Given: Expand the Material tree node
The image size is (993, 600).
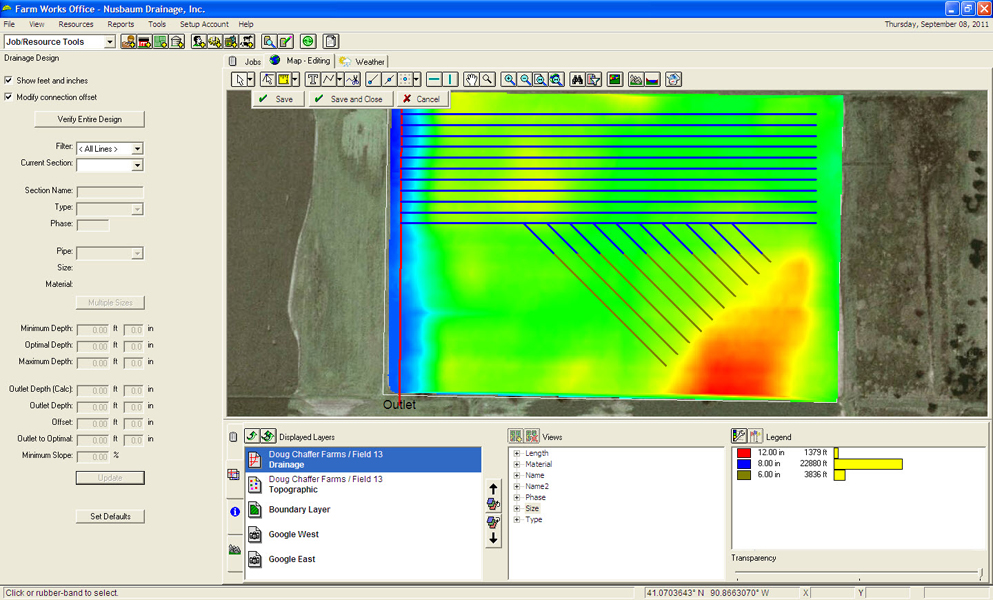Looking at the screenshot, I should coord(517,464).
